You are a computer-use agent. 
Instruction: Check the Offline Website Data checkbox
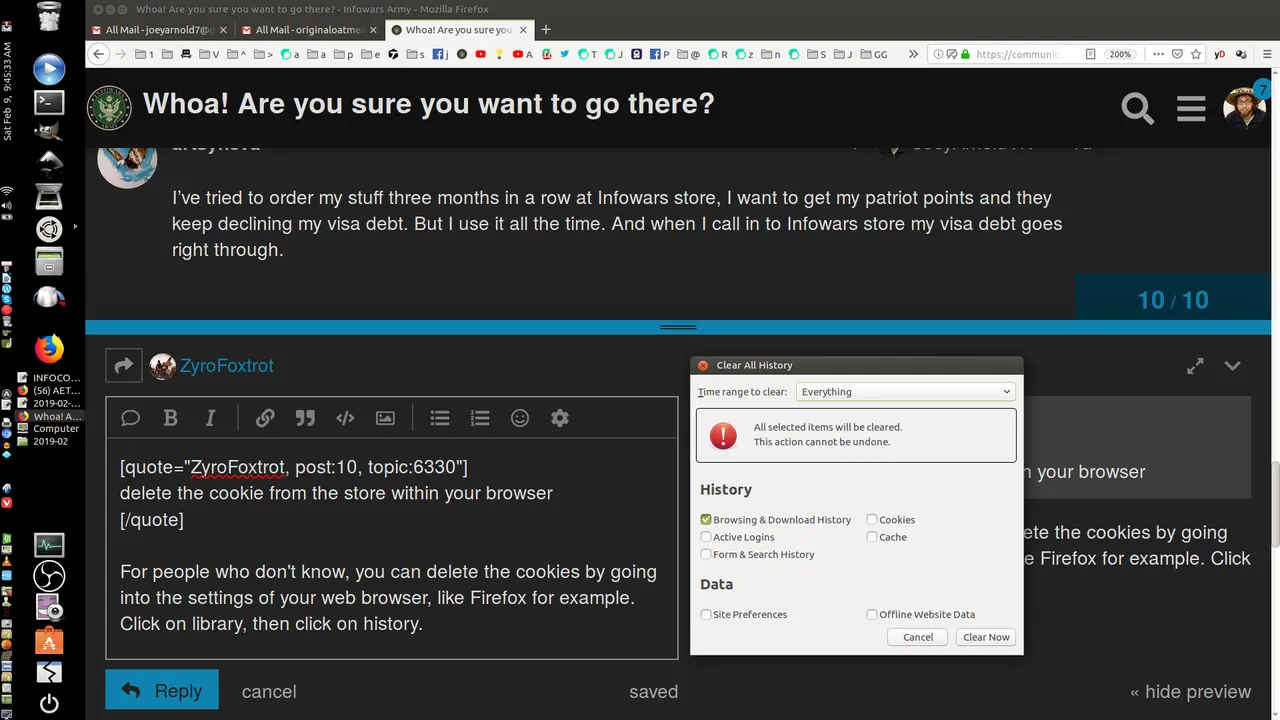pyautogui.click(x=872, y=614)
